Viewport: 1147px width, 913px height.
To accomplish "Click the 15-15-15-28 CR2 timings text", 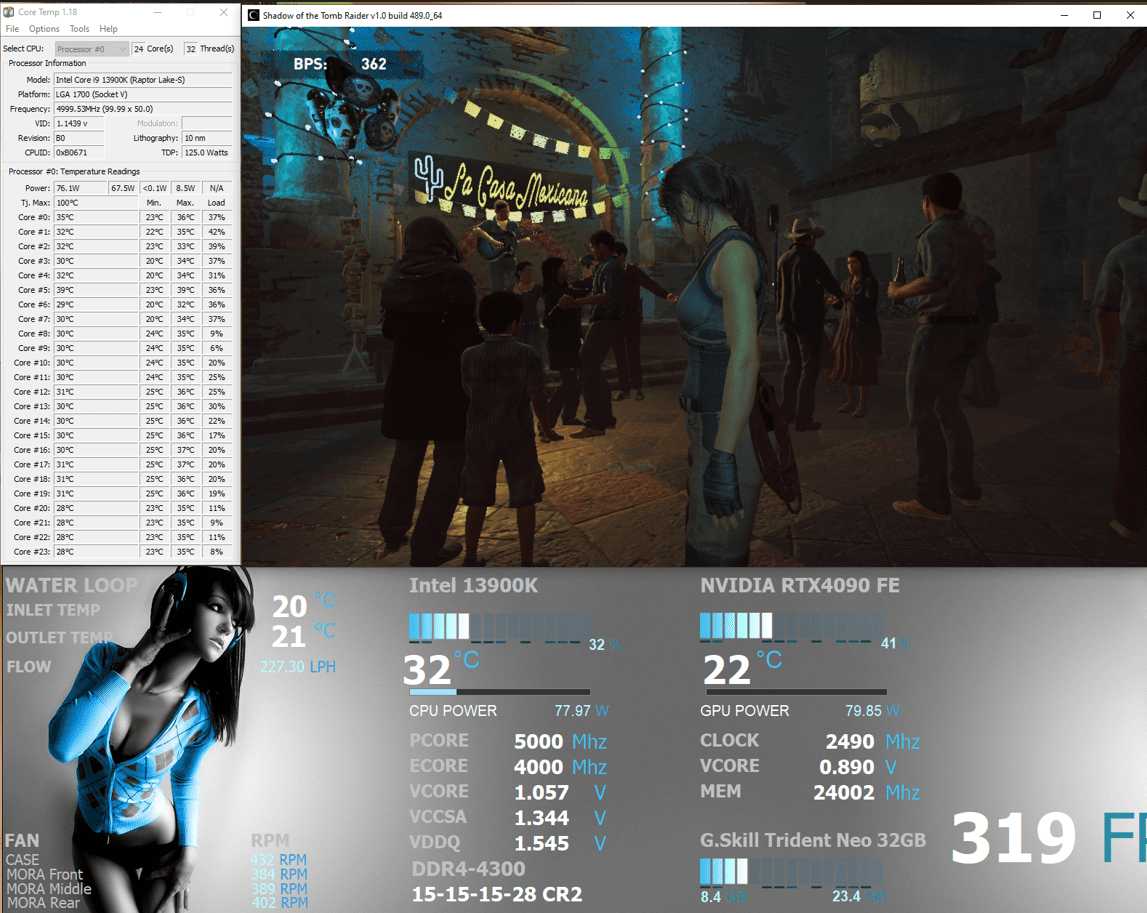I will [497, 895].
